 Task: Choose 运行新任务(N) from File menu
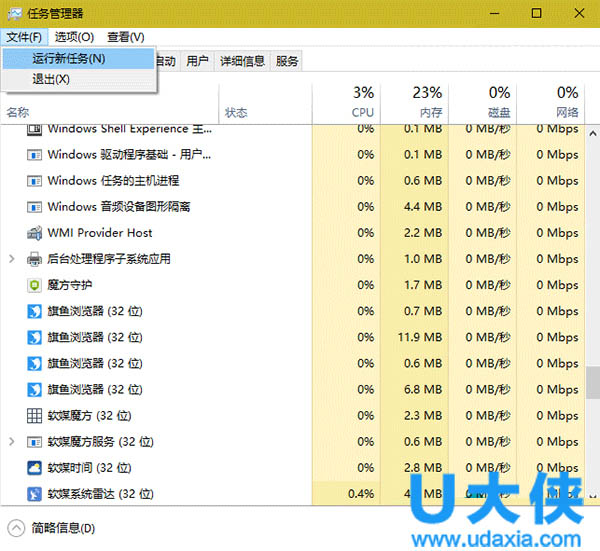pos(78,59)
